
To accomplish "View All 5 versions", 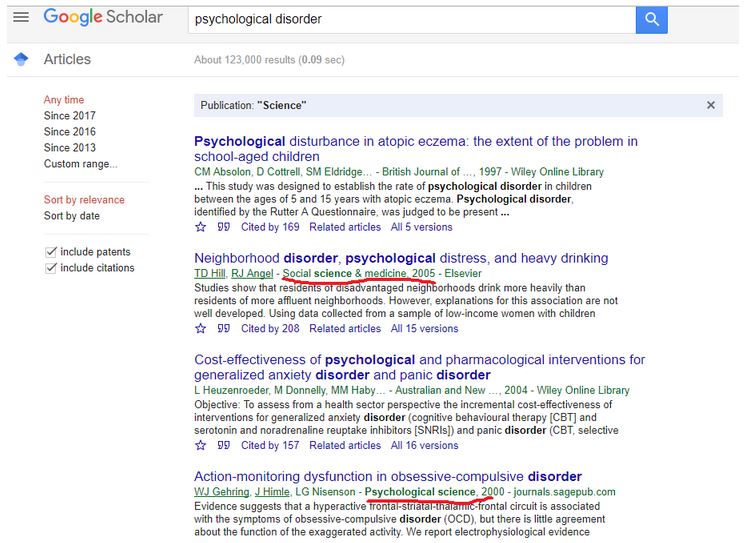I will point(421,227).
